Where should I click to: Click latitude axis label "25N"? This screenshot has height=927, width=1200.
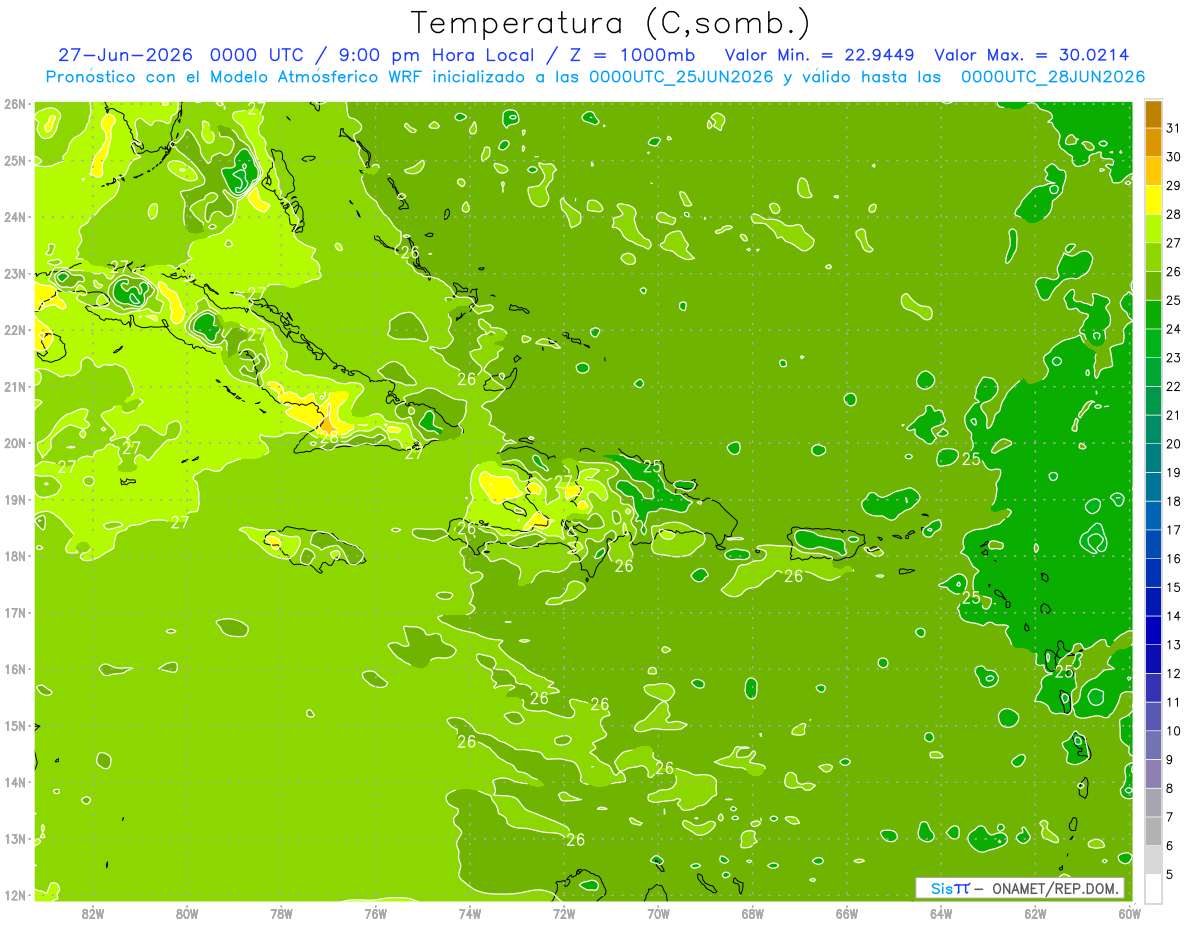pos(14,160)
